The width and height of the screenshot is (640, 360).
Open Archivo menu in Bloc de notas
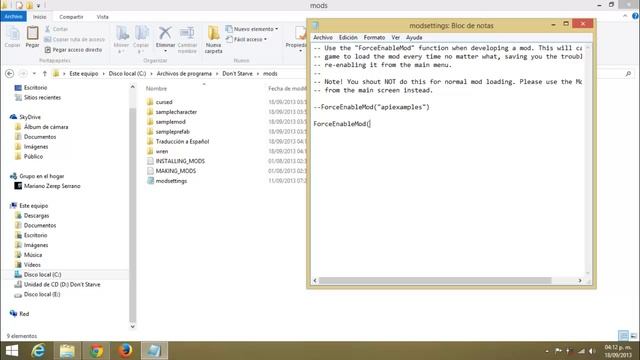click(323, 37)
